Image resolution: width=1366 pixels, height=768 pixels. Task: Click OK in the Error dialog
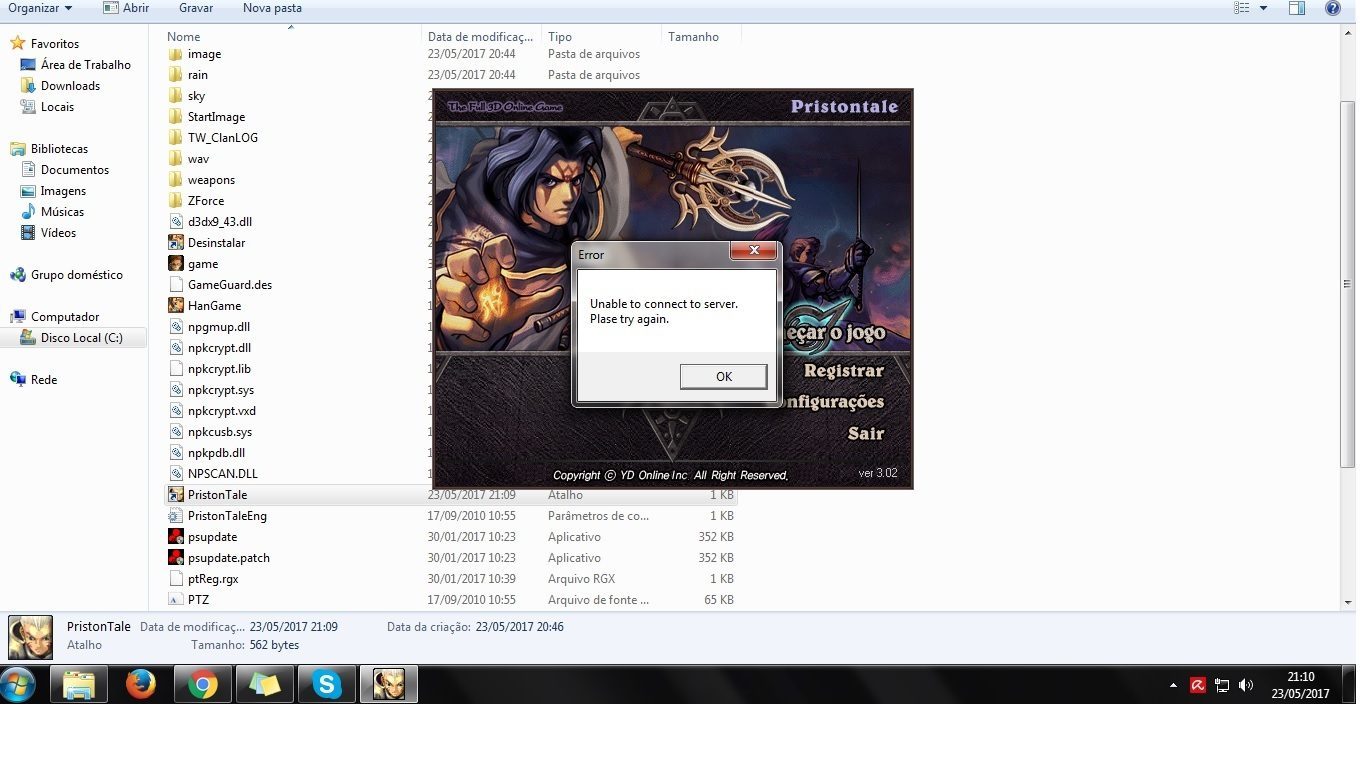pos(723,377)
